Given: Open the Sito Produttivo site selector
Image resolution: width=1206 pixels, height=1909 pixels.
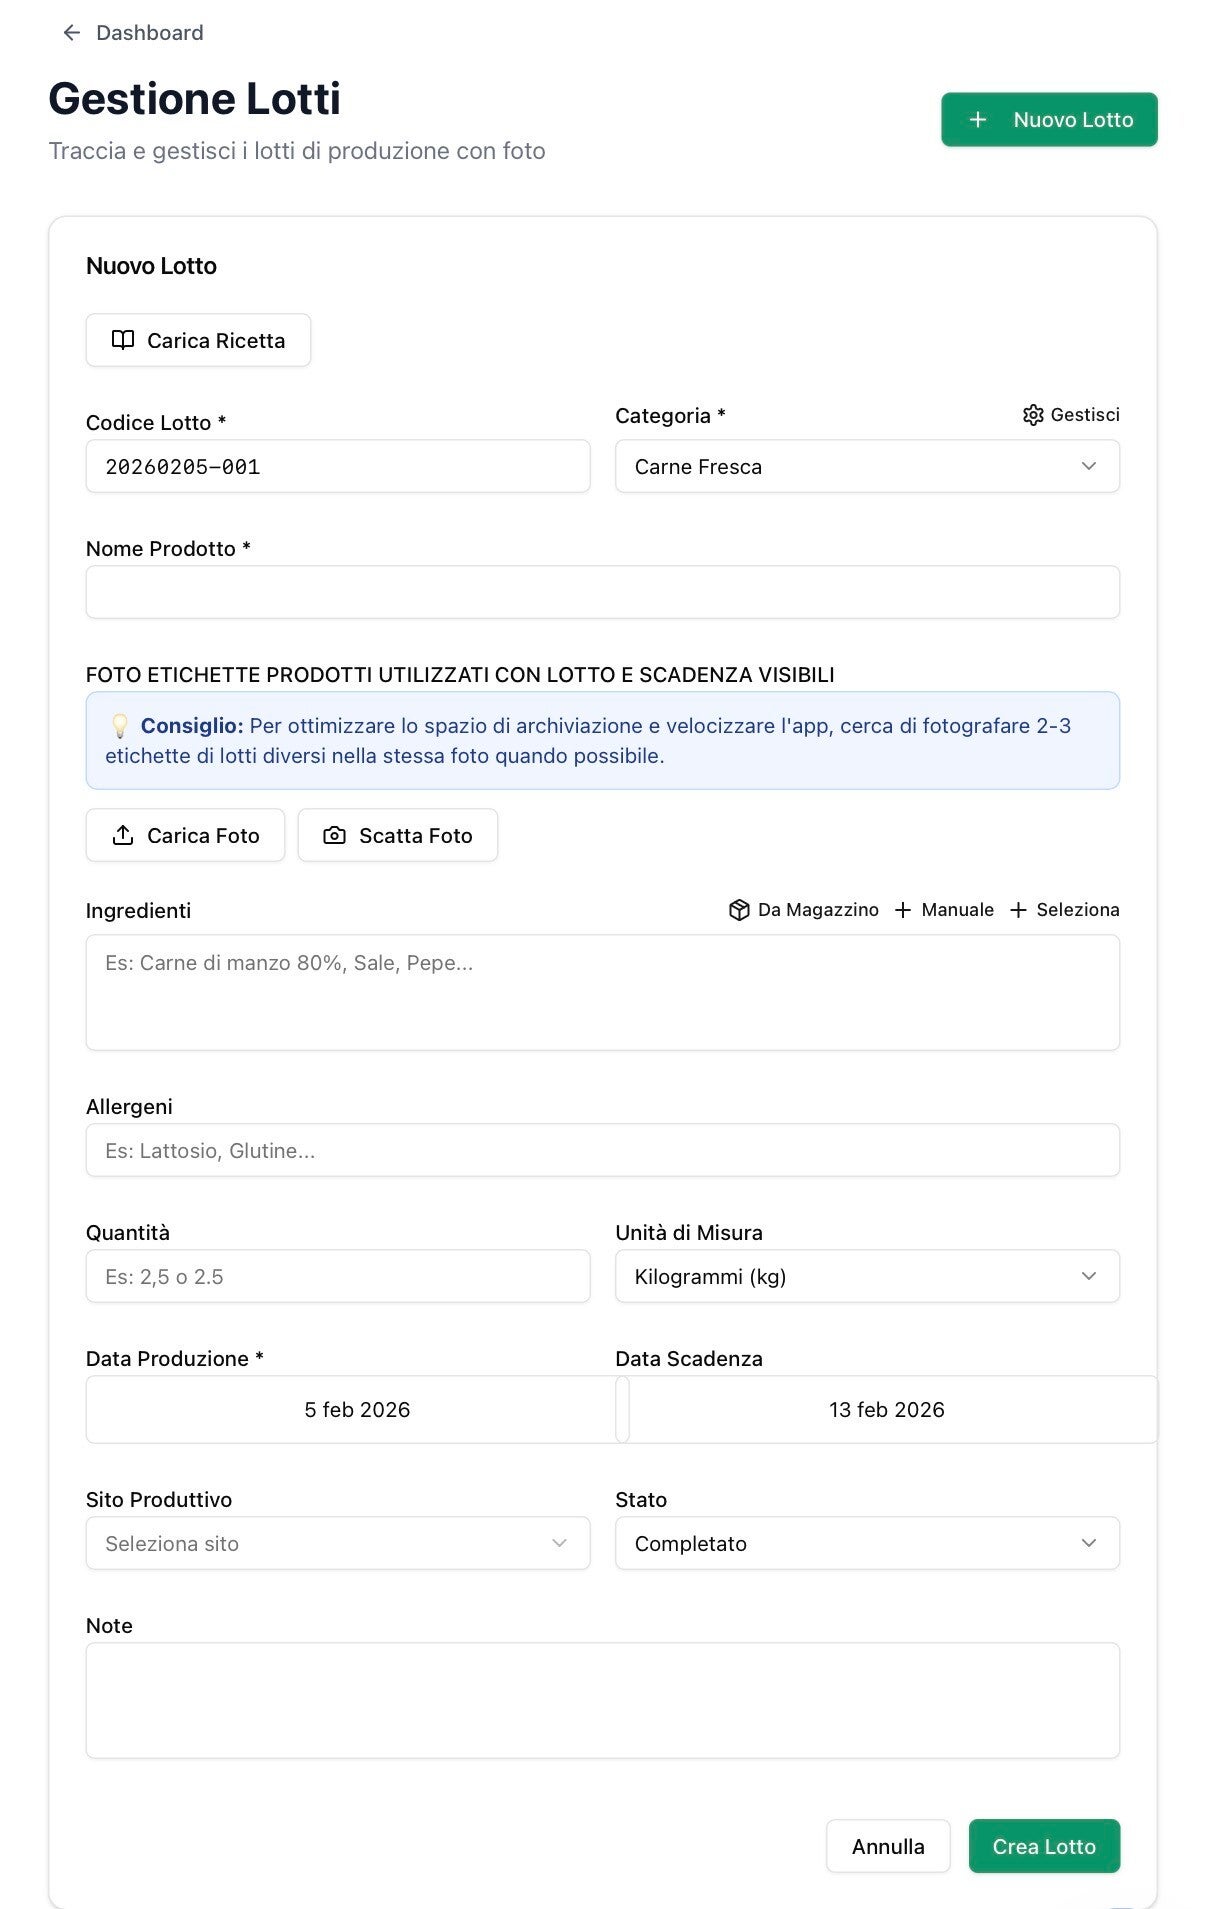Looking at the screenshot, I should pos(338,1544).
